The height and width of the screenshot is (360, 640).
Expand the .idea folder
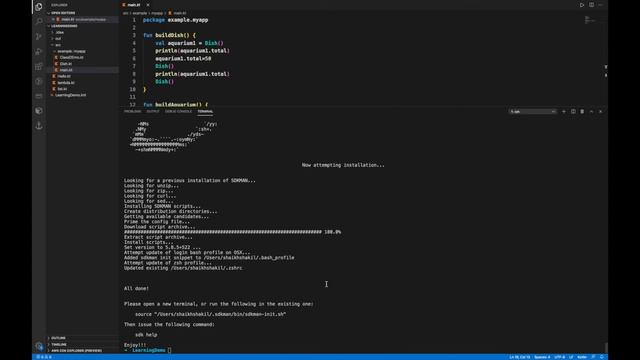click(60, 32)
